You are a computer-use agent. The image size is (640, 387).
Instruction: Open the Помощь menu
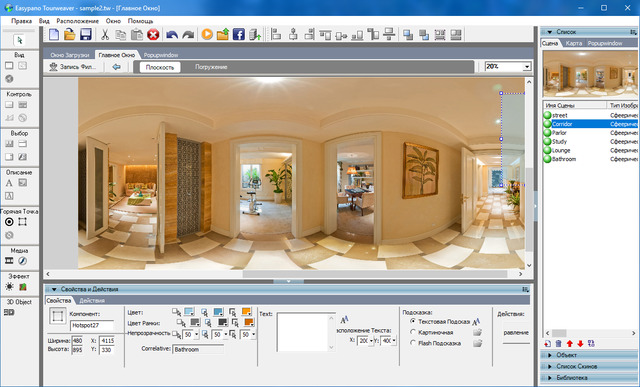pyautogui.click(x=140, y=21)
